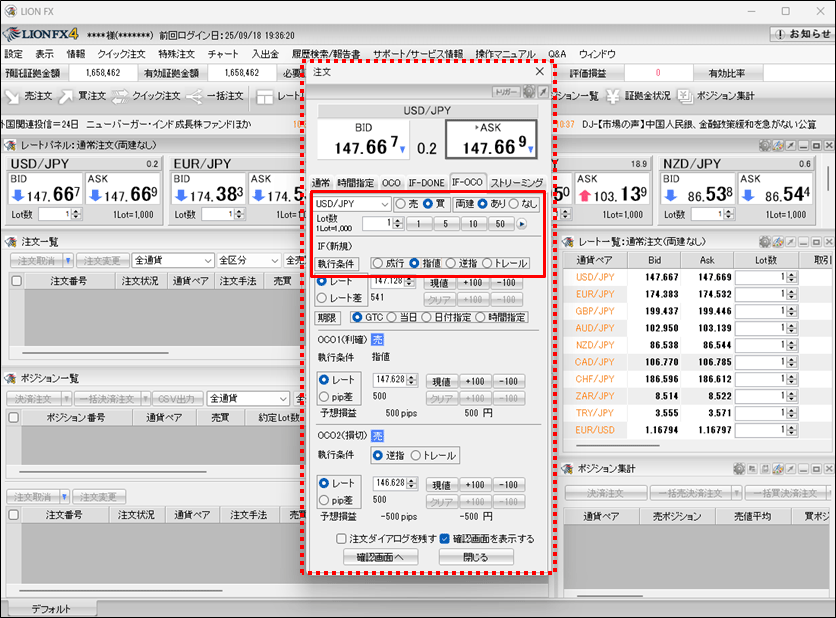
Task: Select the 売 (sell) radio button
Action: [400, 203]
